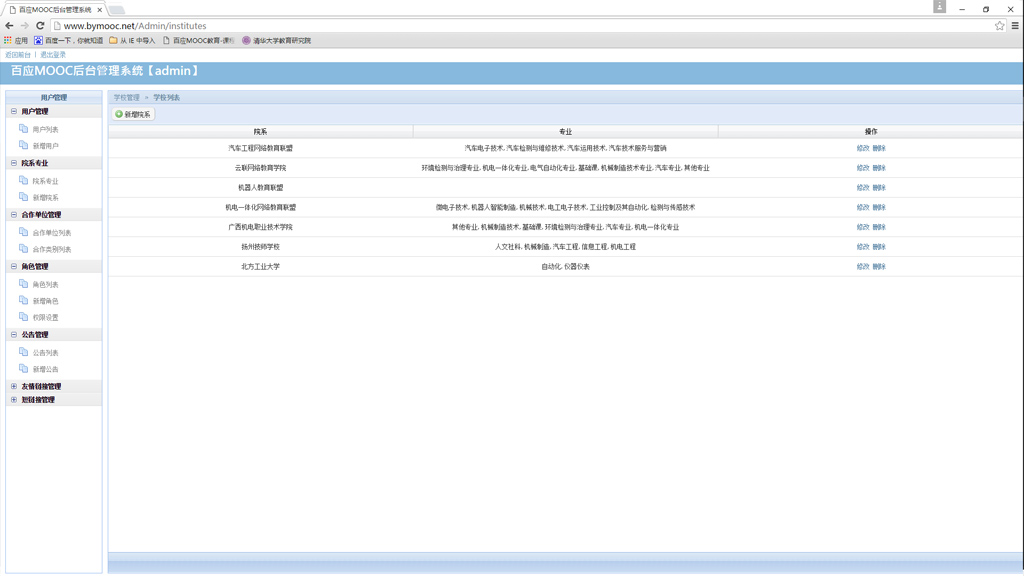Click the icon beside 权限设置
This screenshot has height=576, width=1024.
[23, 317]
